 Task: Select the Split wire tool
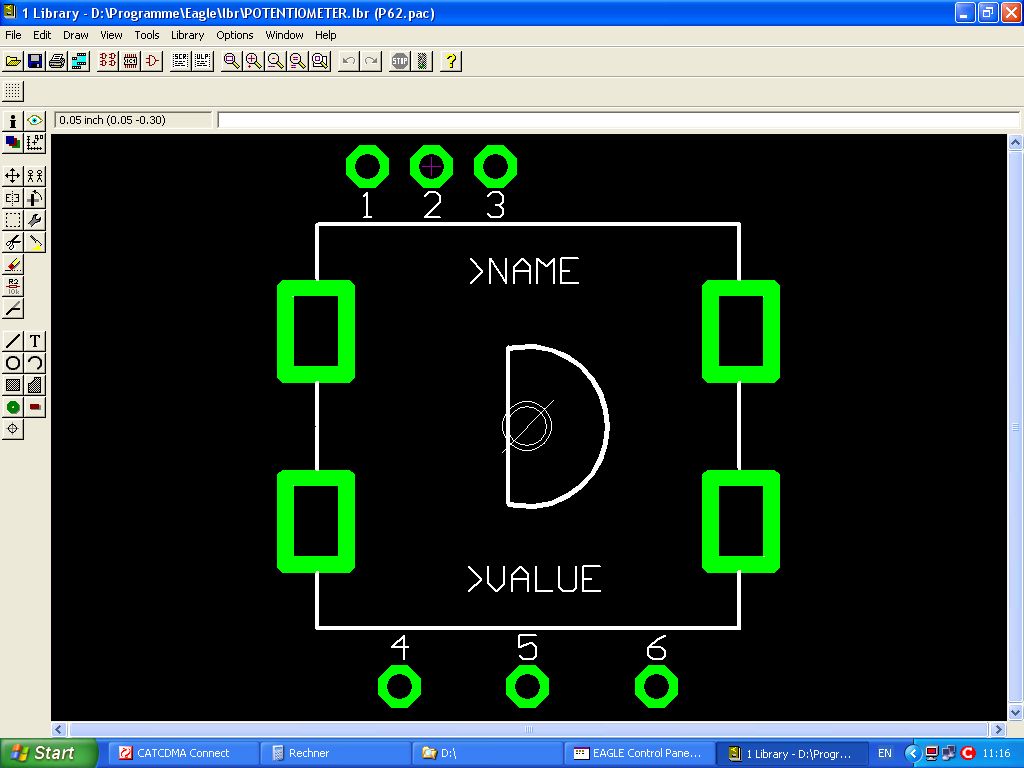12,308
